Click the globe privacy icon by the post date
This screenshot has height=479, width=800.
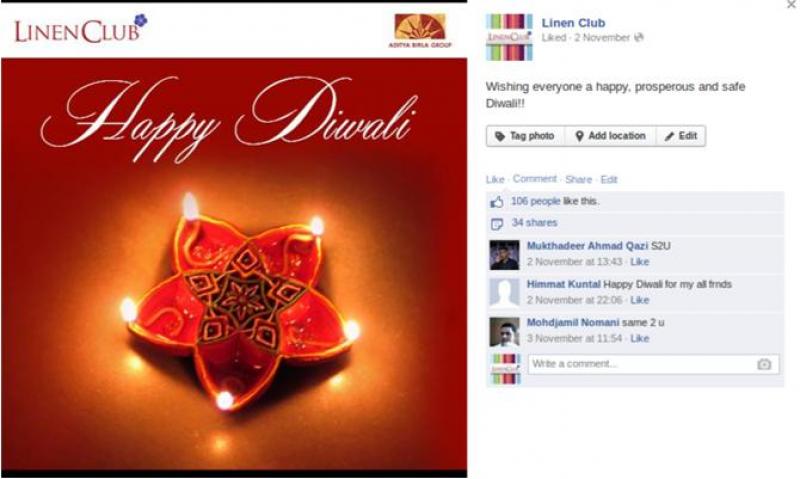[x=638, y=37]
